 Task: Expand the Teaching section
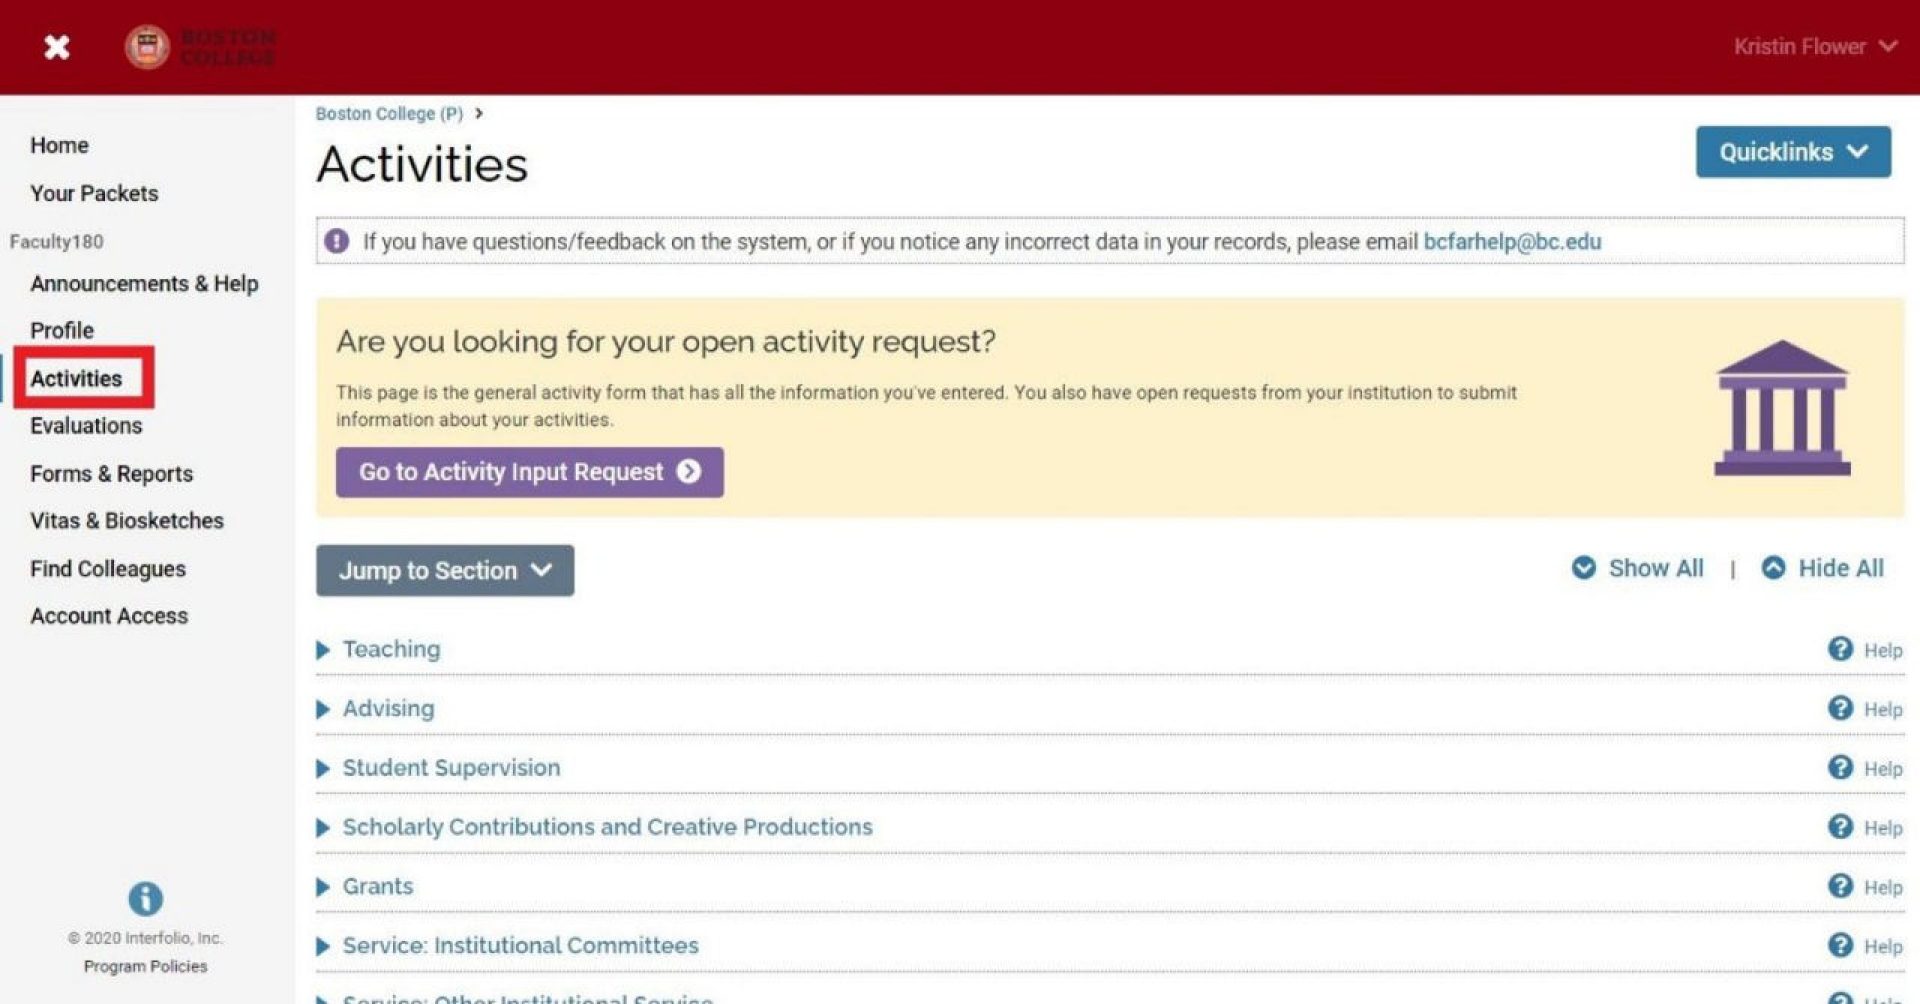[x=390, y=649]
